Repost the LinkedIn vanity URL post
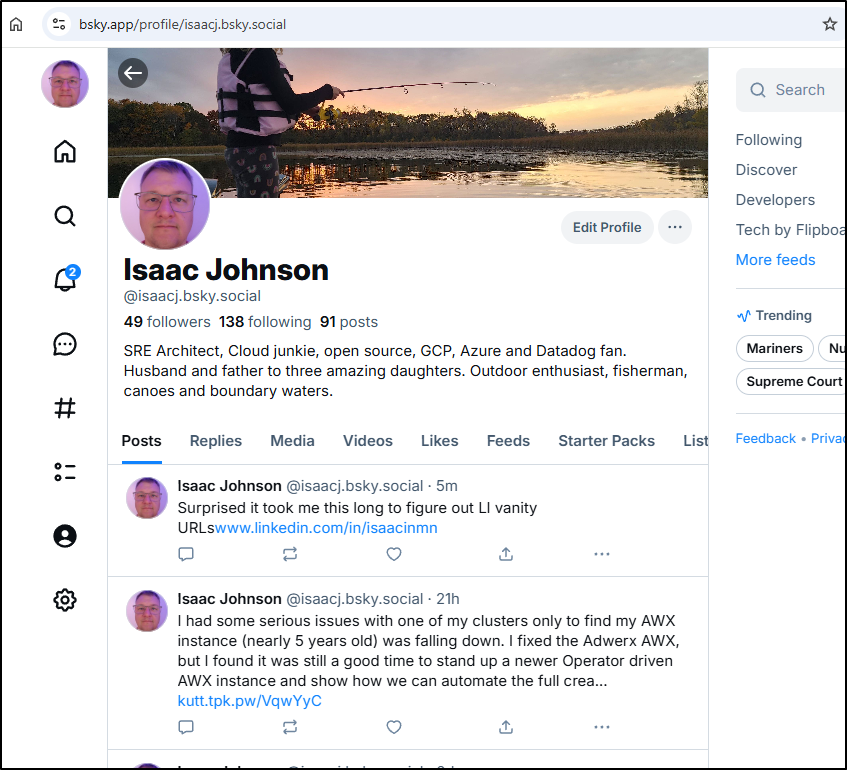Image resolution: width=847 pixels, height=770 pixels. tap(290, 554)
